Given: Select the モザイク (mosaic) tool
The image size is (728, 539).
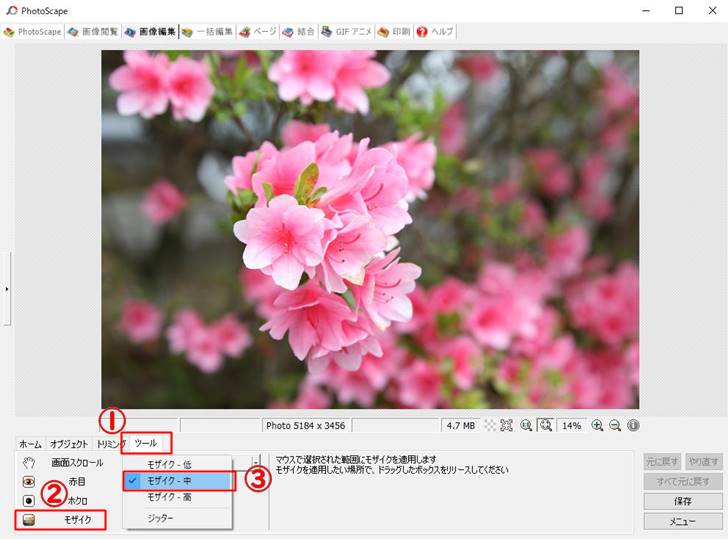Looking at the screenshot, I should point(60,519).
